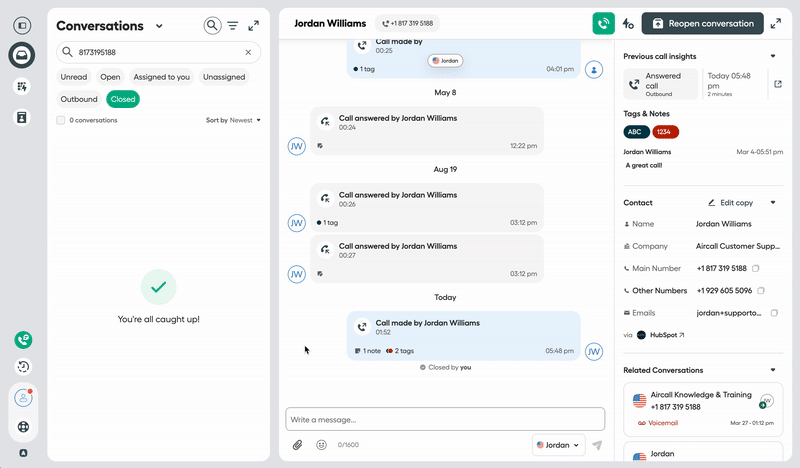The image size is (800, 468).
Task: Check the select all conversations checkbox
Action: click(x=62, y=120)
